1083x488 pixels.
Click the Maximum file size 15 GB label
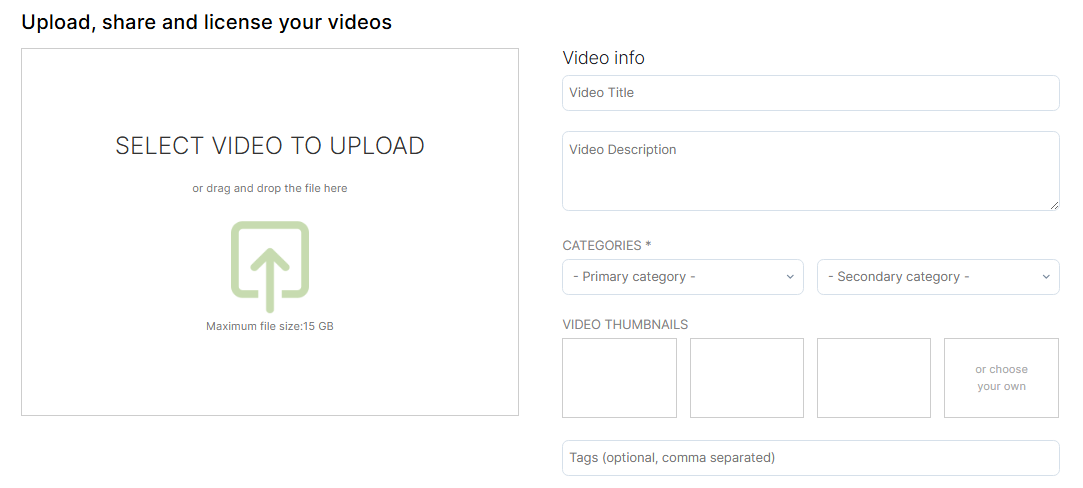click(269, 326)
